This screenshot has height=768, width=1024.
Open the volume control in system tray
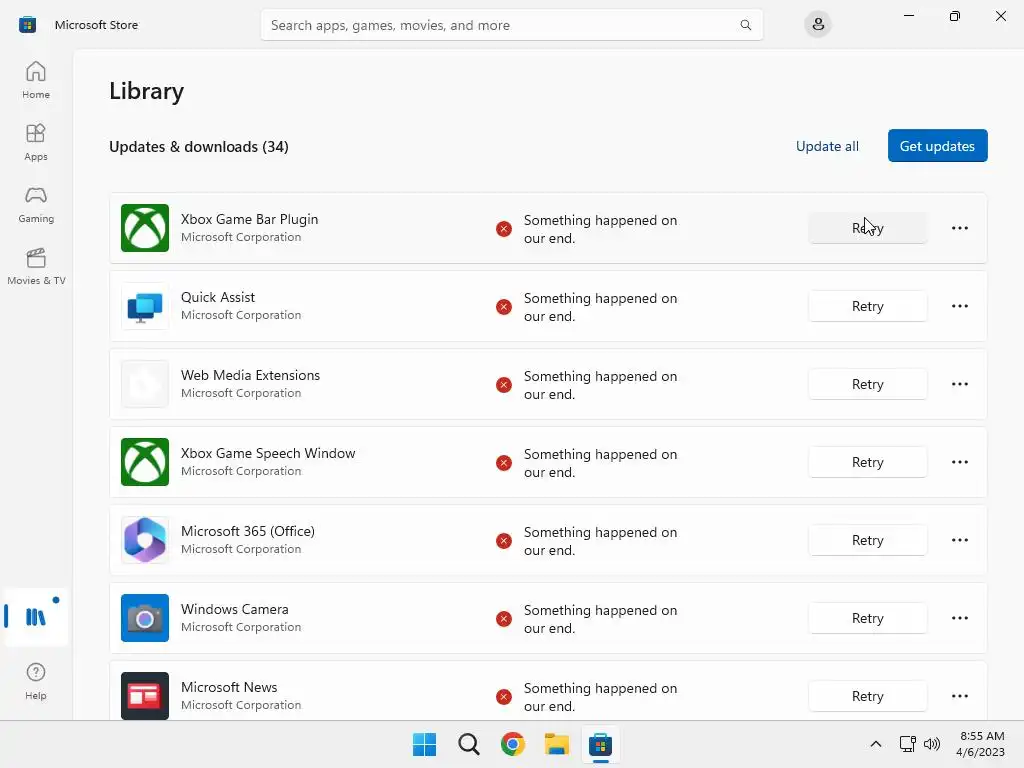932,744
